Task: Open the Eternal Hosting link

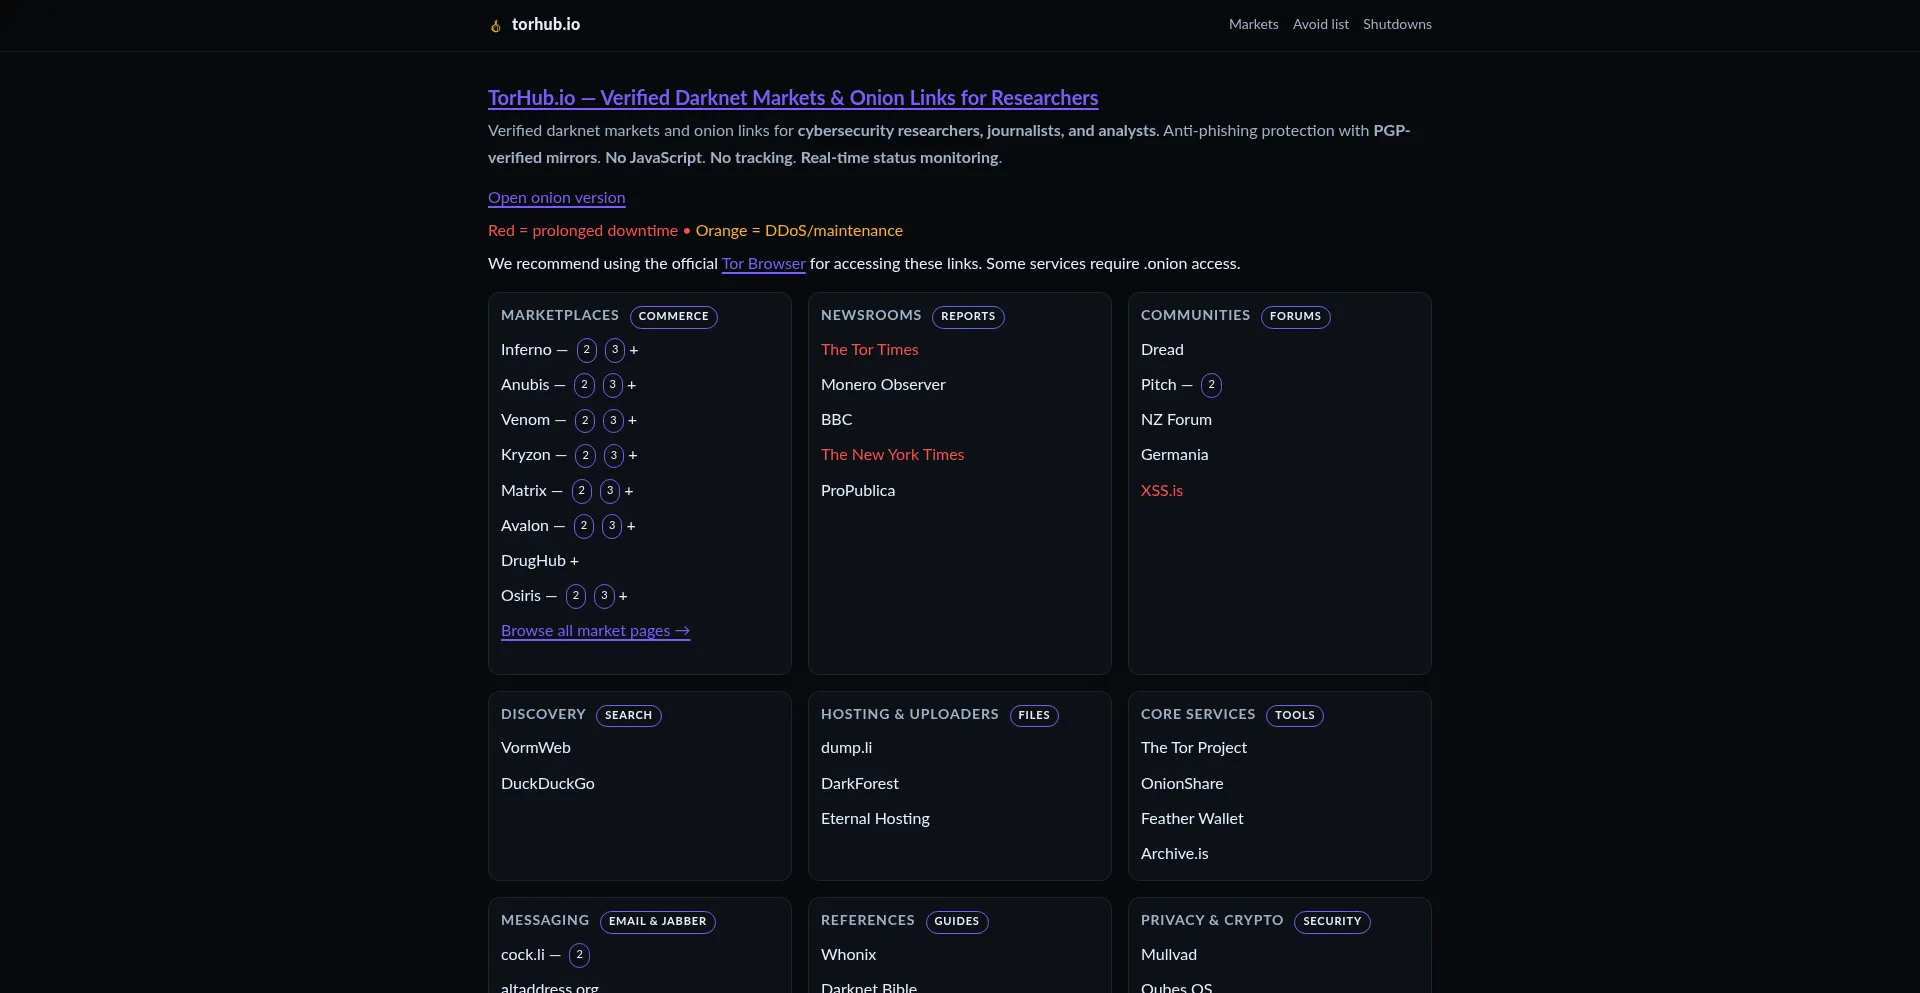Action: tap(876, 819)
